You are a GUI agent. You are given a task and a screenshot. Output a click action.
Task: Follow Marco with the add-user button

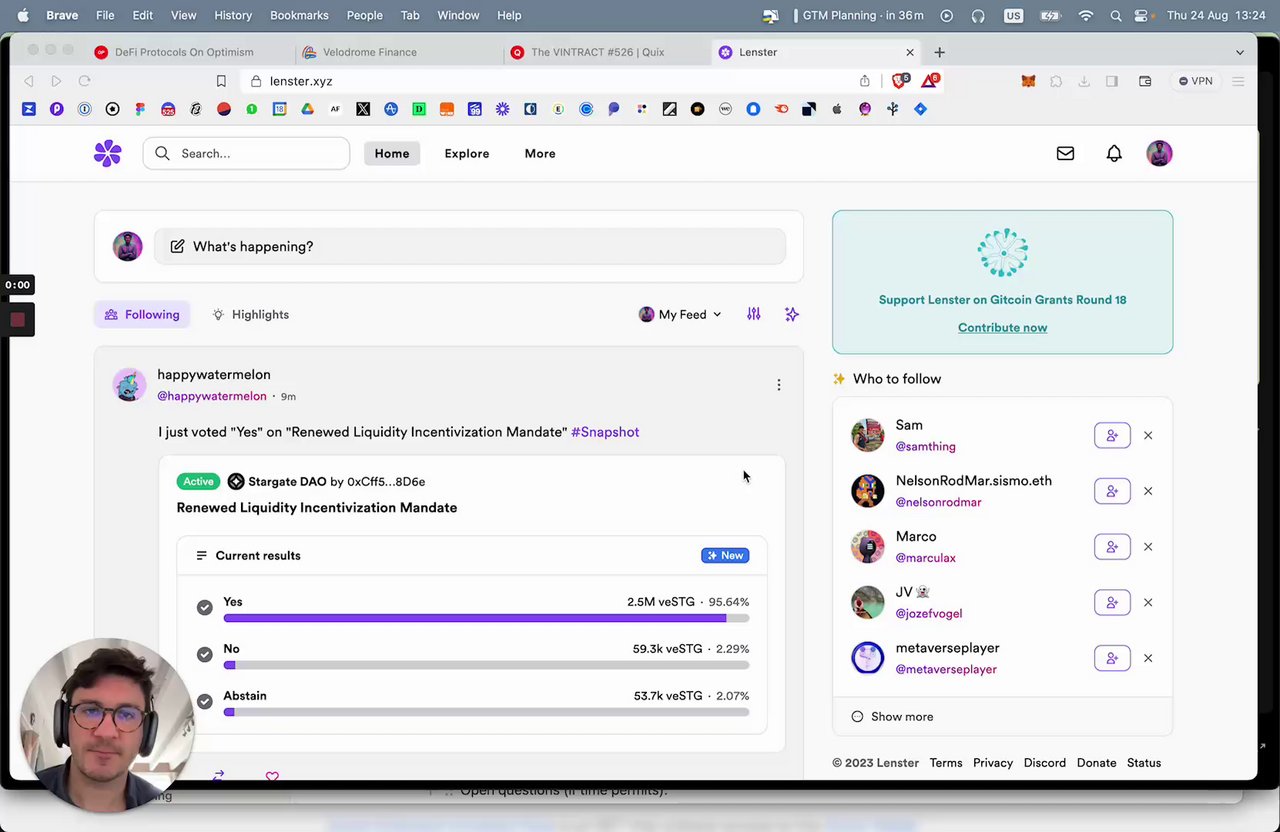click(1112, 547)
